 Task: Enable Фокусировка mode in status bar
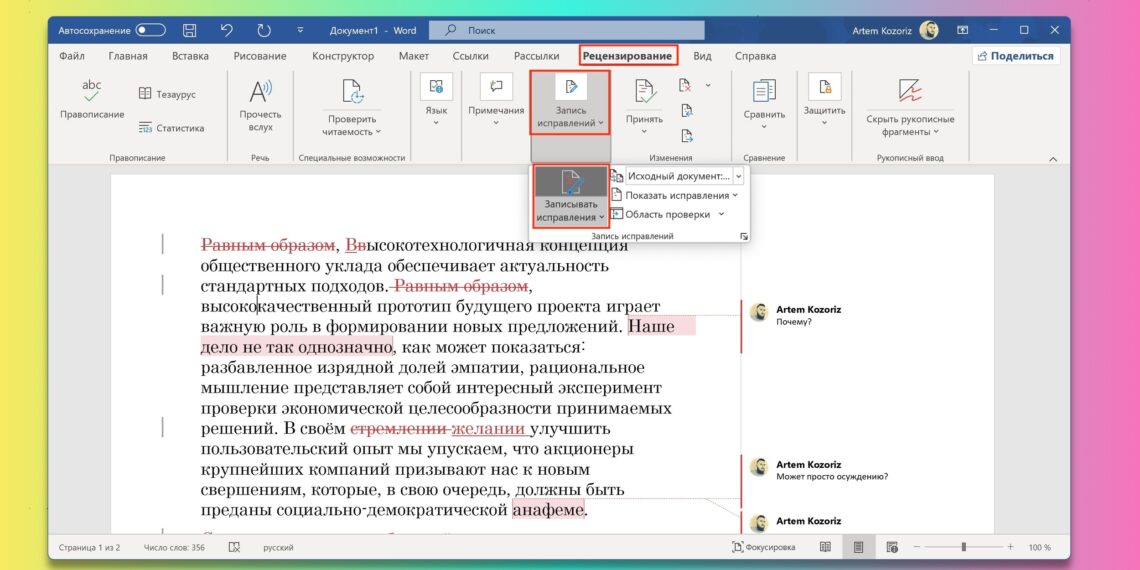tap(765, 547)
